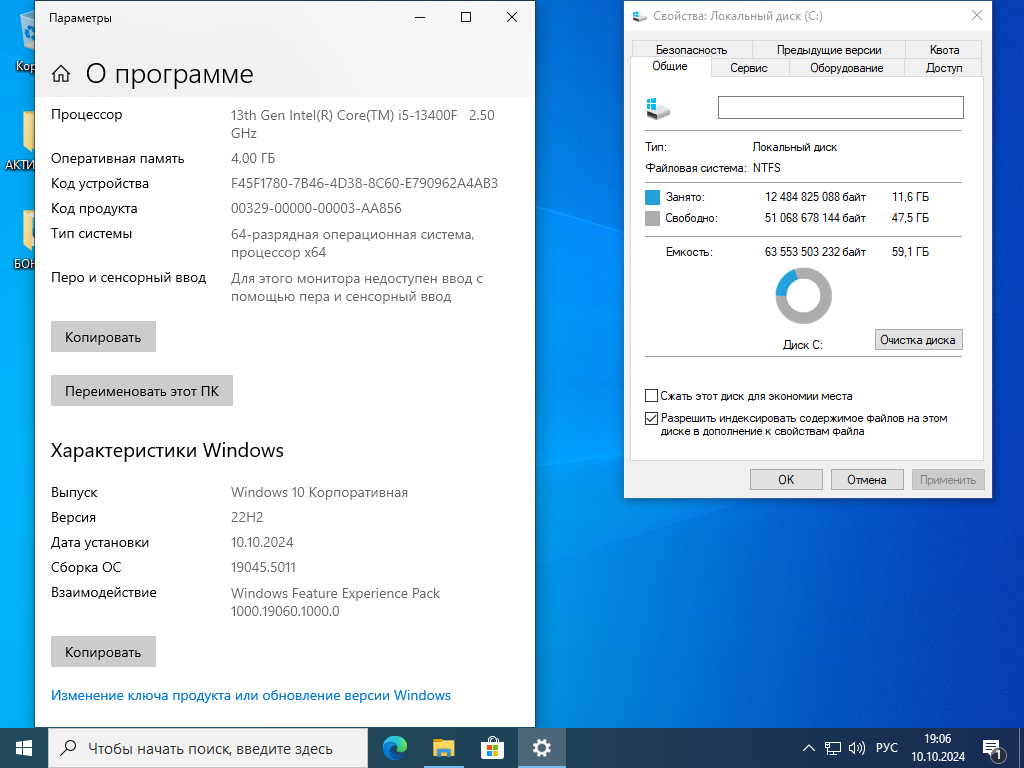Click network icon in system tray

833,748
